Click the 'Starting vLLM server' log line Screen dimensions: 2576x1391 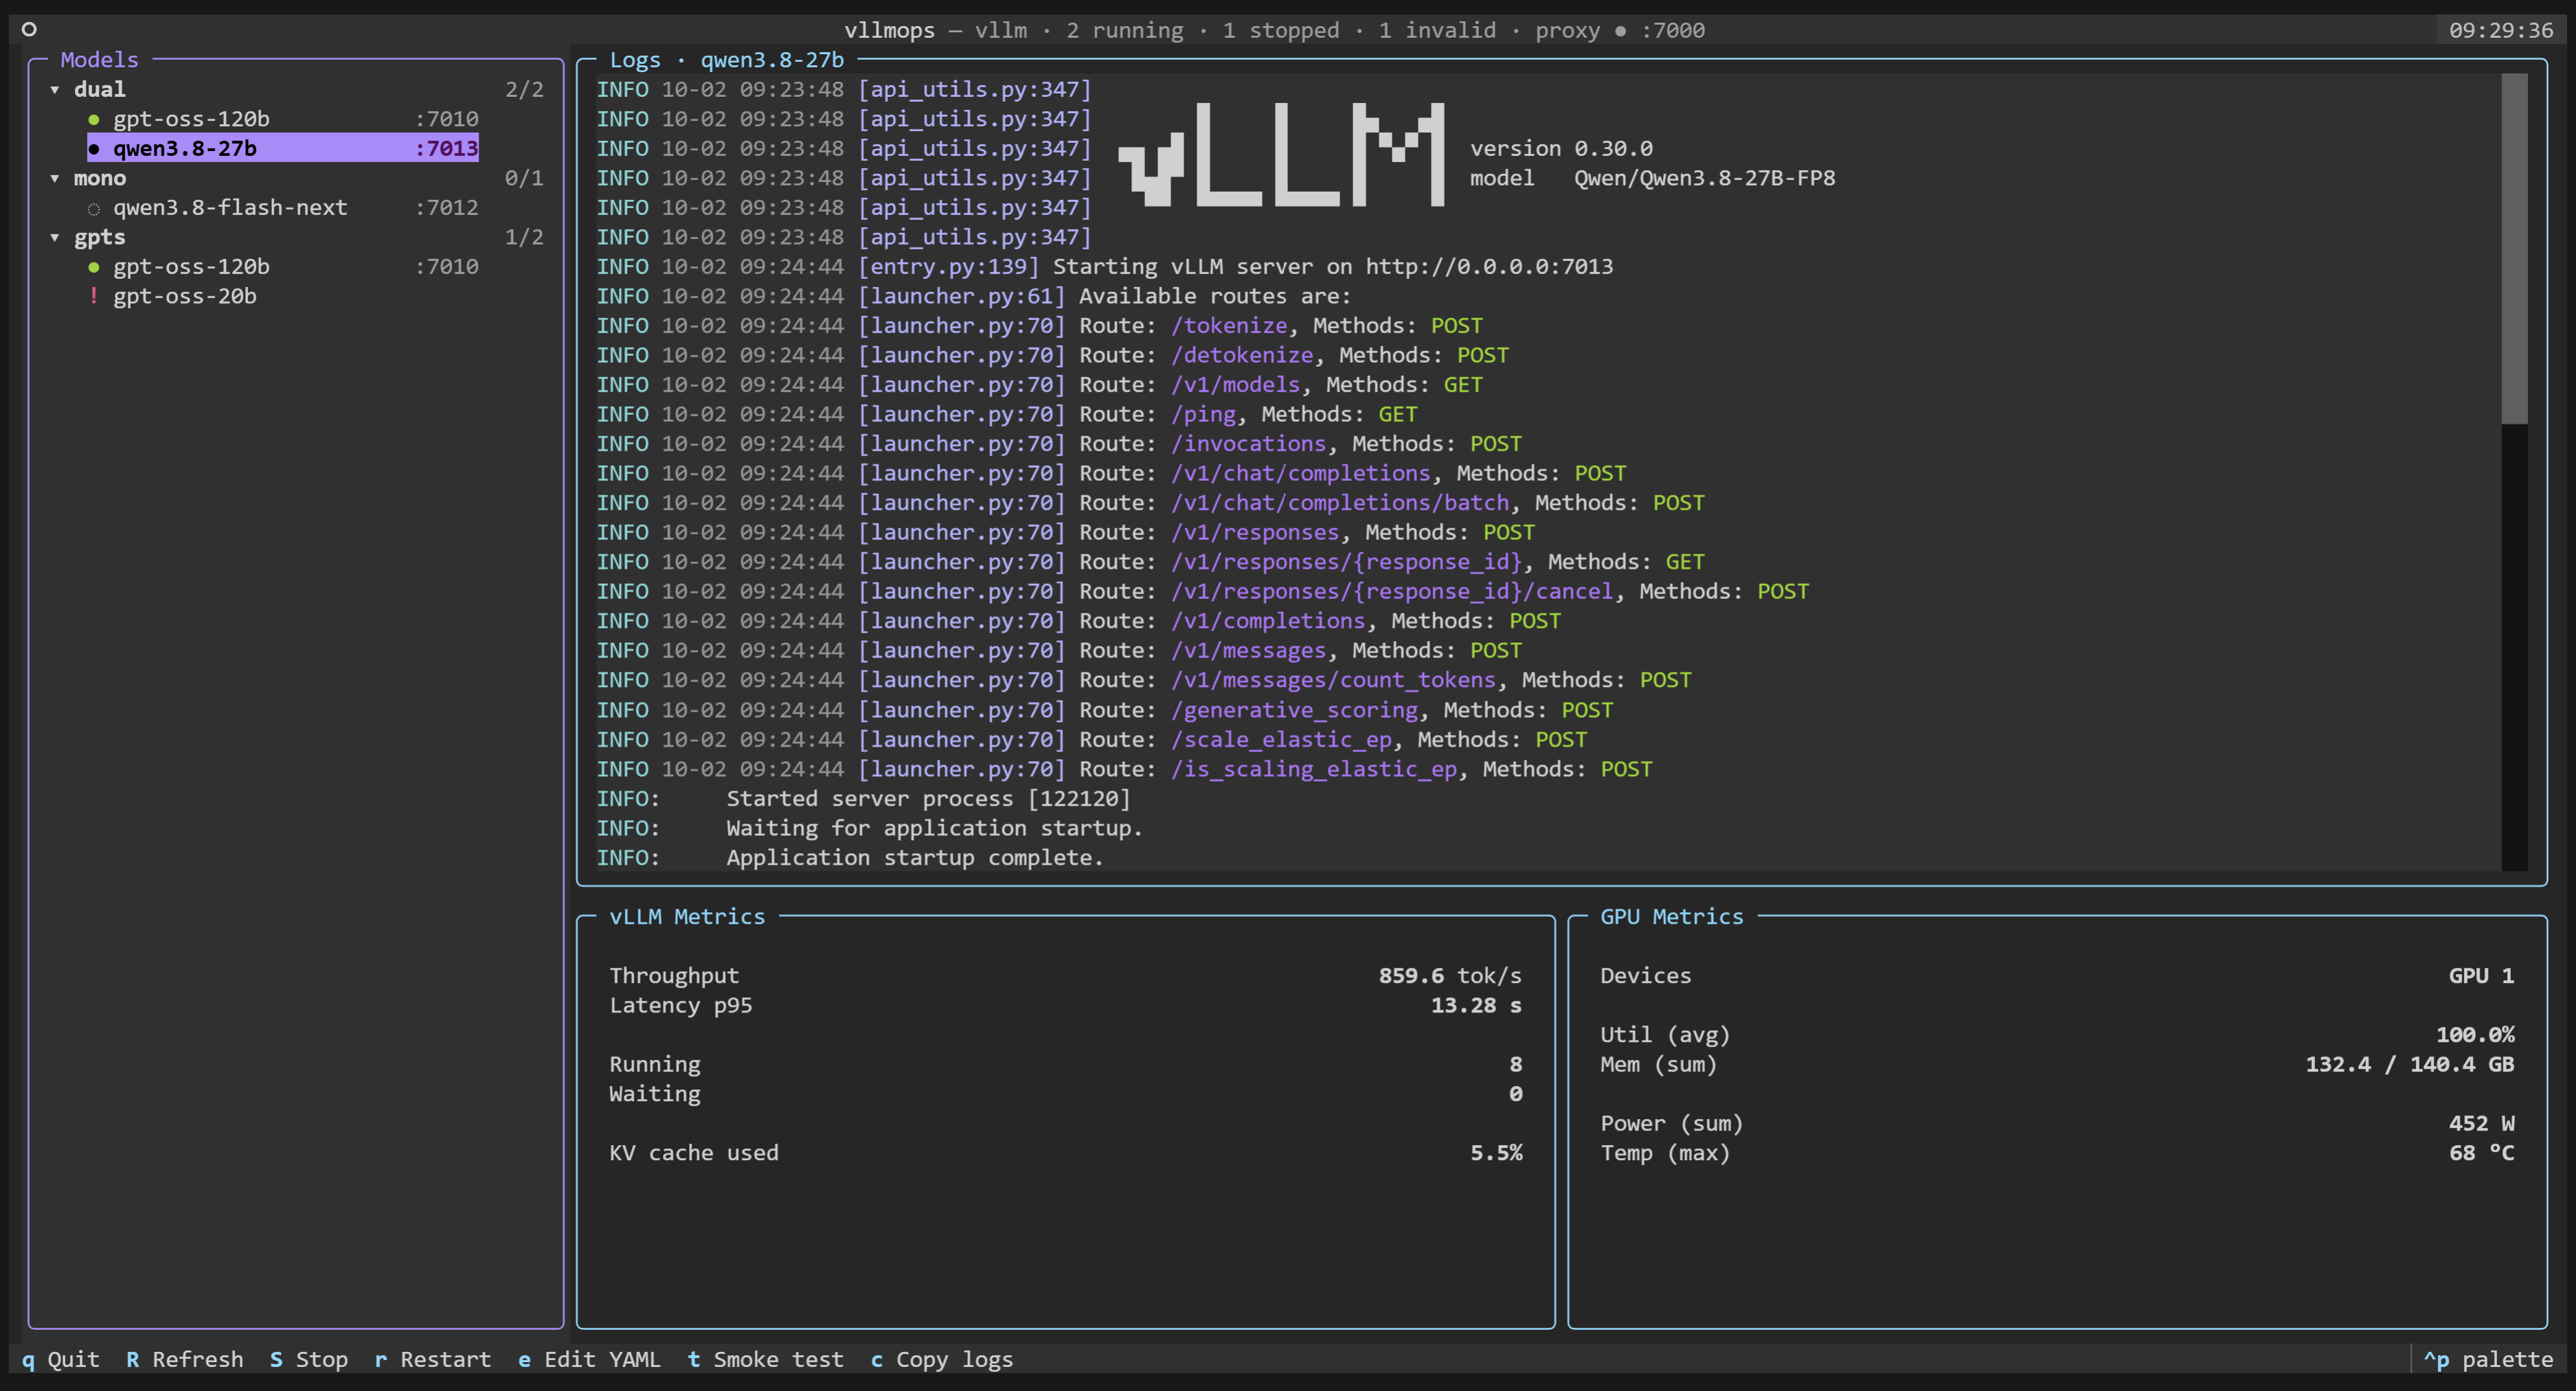point(1105,267)
